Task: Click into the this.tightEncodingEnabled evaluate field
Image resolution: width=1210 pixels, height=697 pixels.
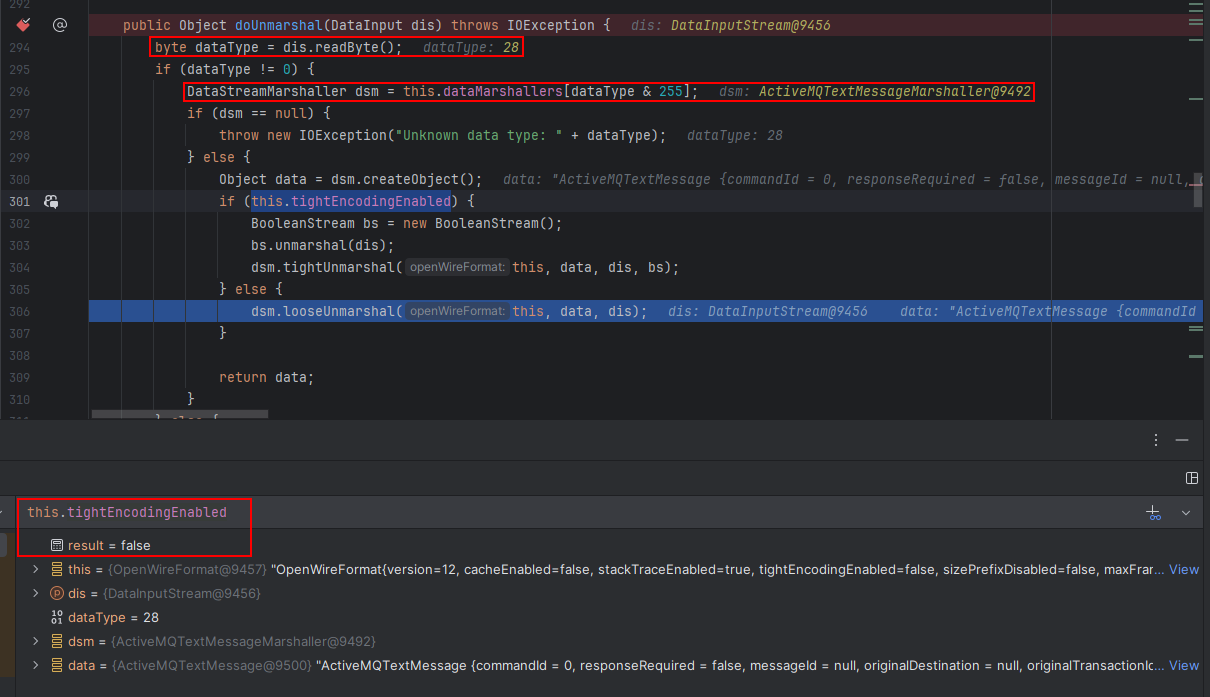Action: [x=580, y=512]
